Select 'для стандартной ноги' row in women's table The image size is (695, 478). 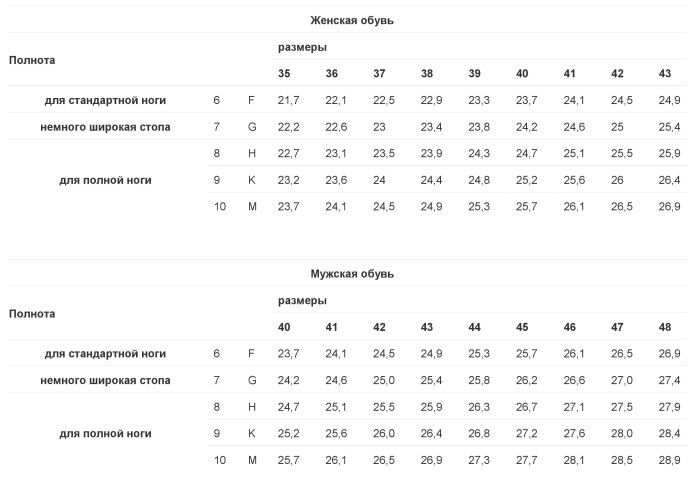coord(348,100)
